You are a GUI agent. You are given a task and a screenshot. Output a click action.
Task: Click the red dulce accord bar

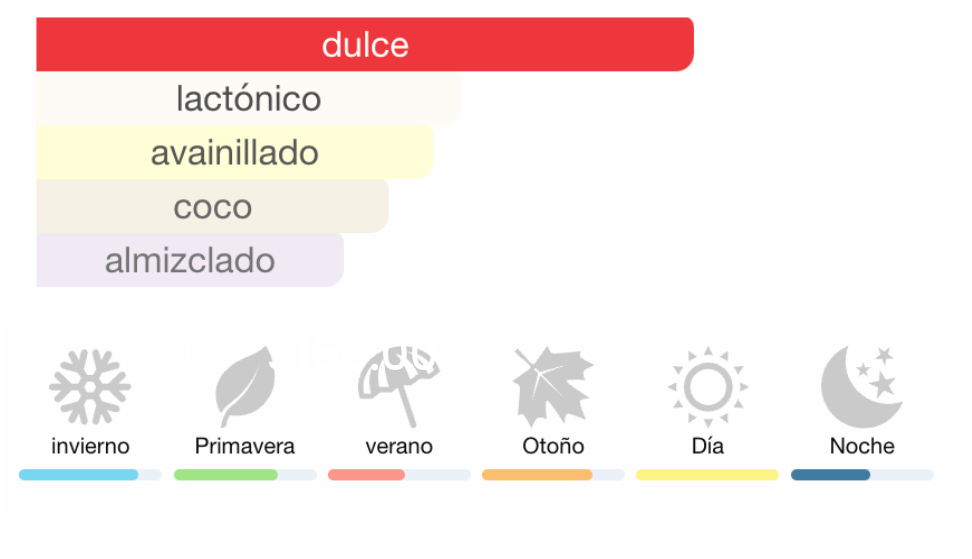365,45
